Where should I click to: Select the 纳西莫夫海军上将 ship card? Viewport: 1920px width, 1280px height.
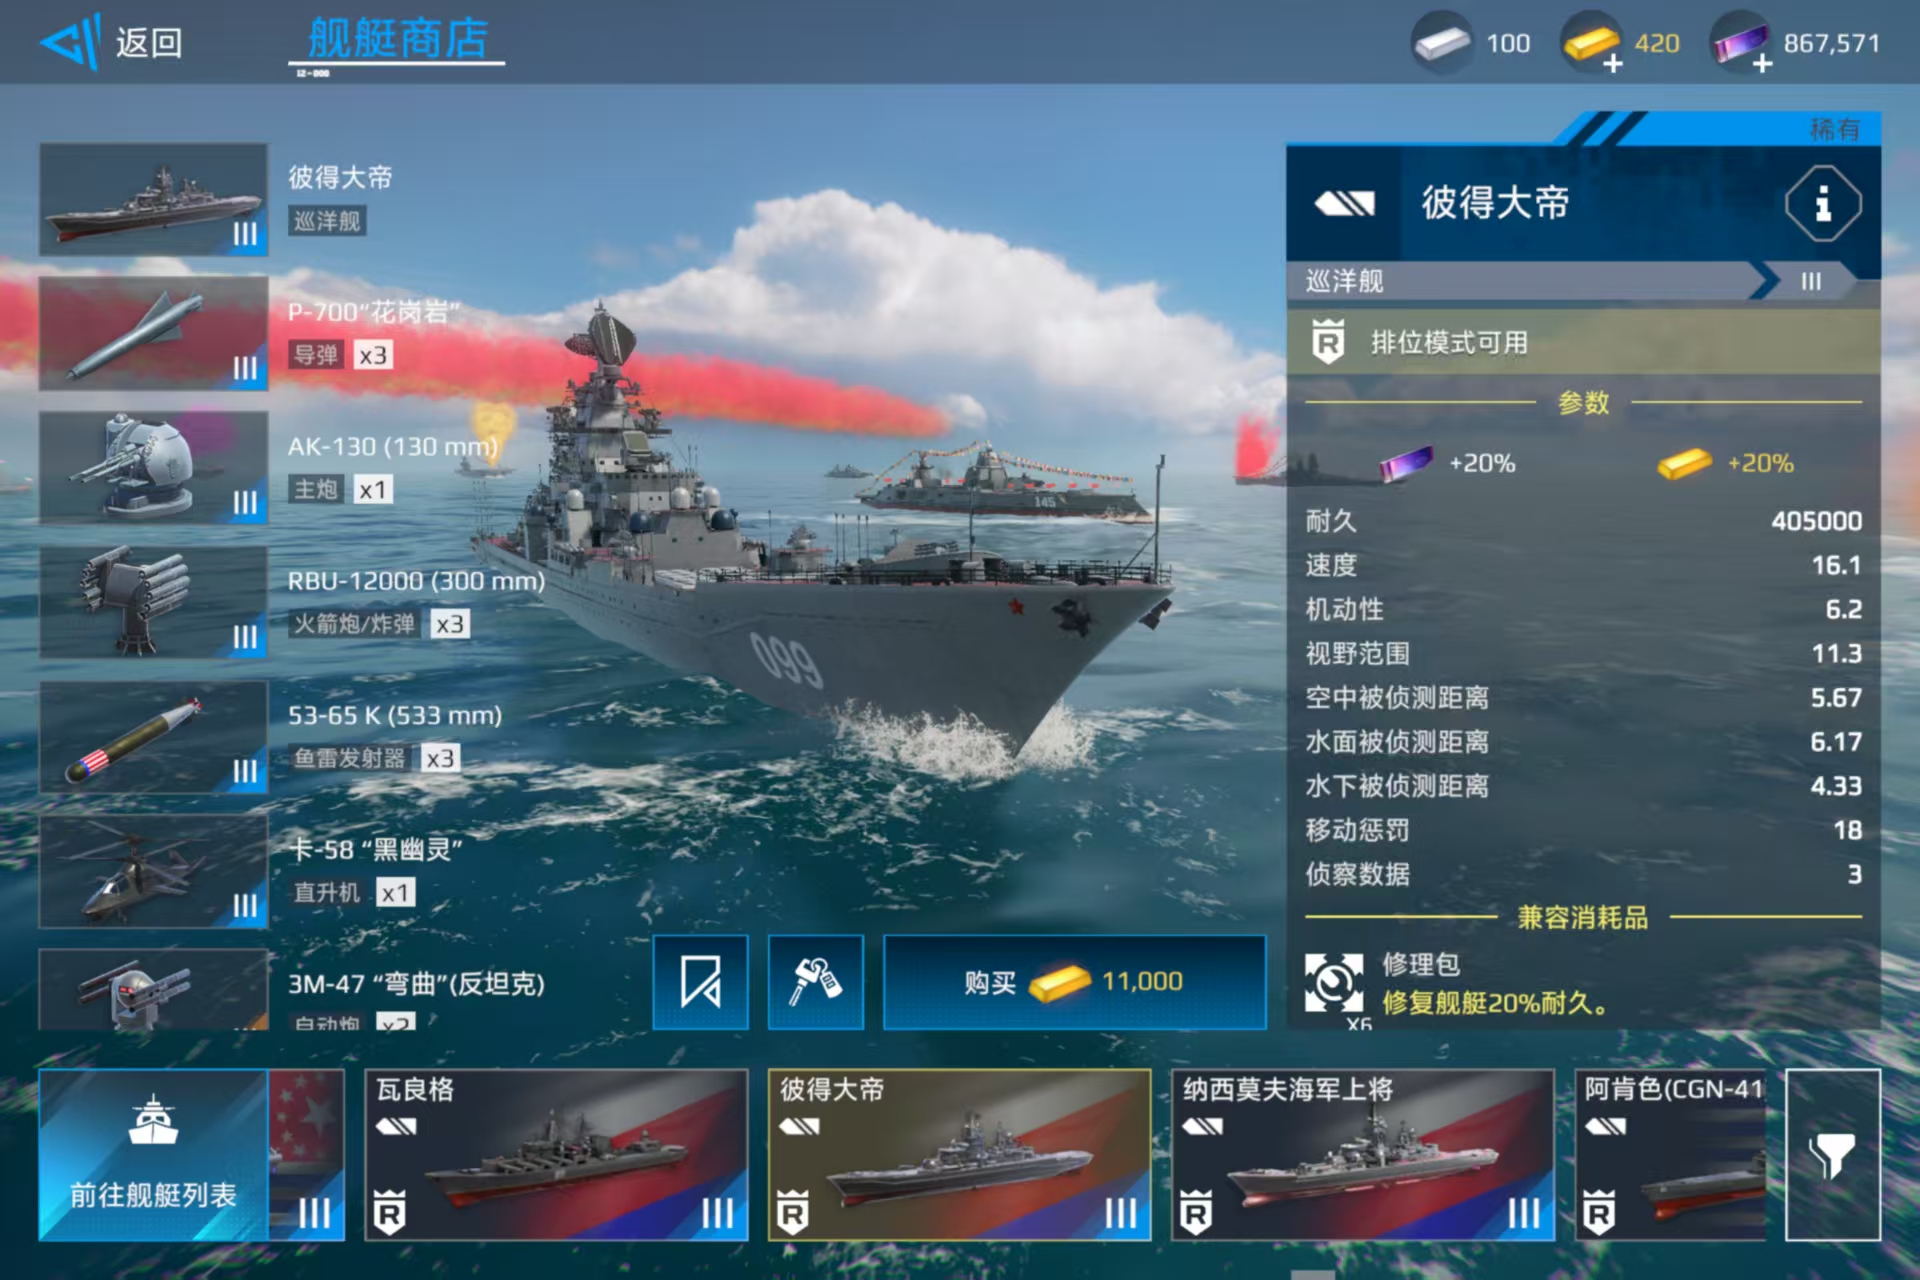coord(1363,1155)
